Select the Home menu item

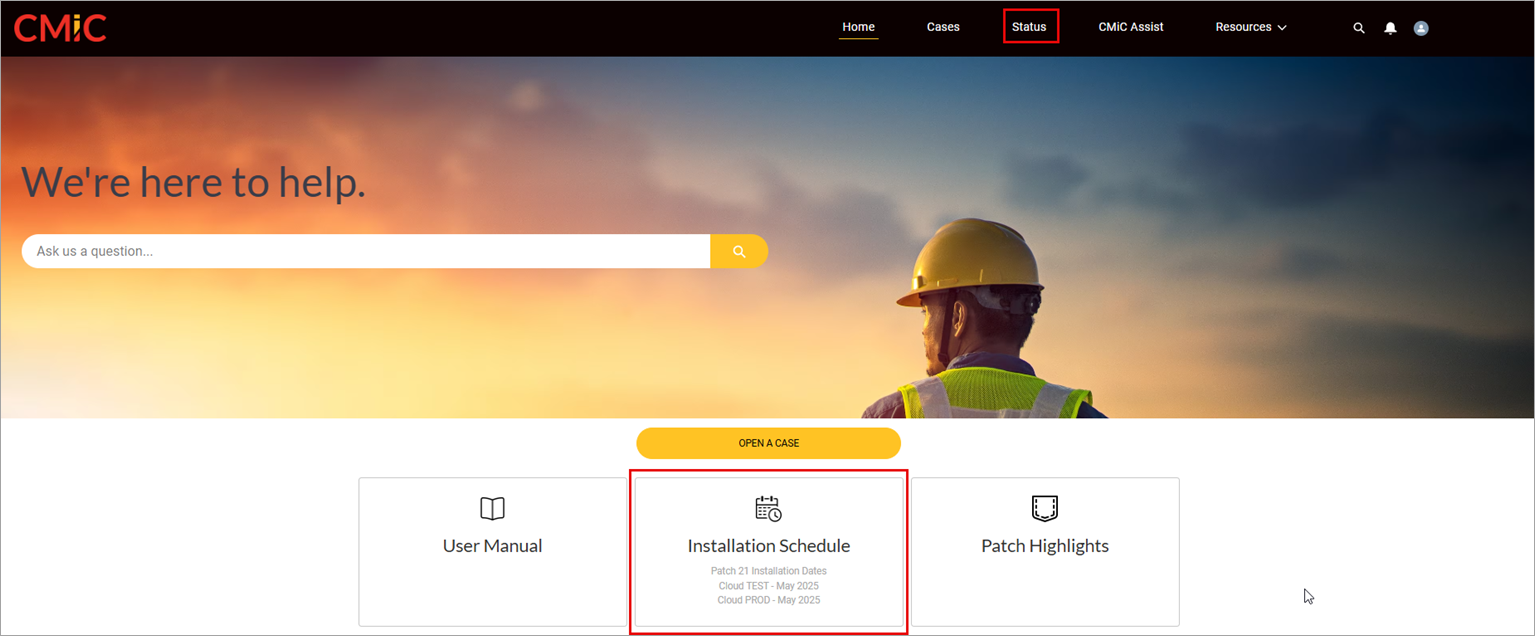(858, 27)
